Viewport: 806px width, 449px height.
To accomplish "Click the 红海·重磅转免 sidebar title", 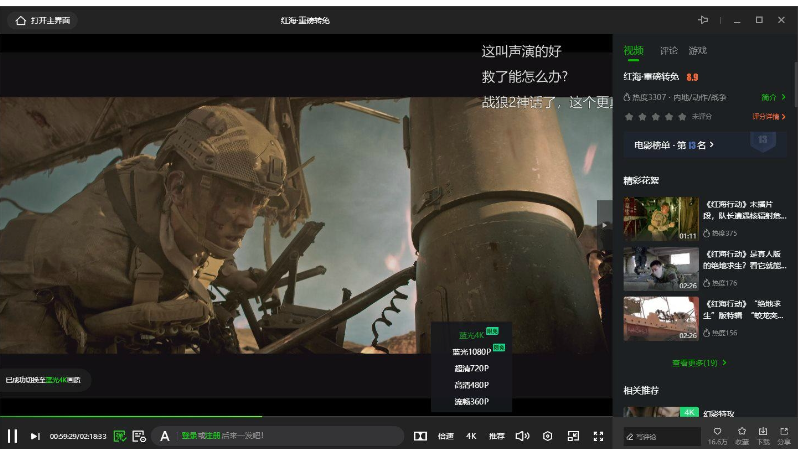I will pyautogui.click(x=651, y=77).
